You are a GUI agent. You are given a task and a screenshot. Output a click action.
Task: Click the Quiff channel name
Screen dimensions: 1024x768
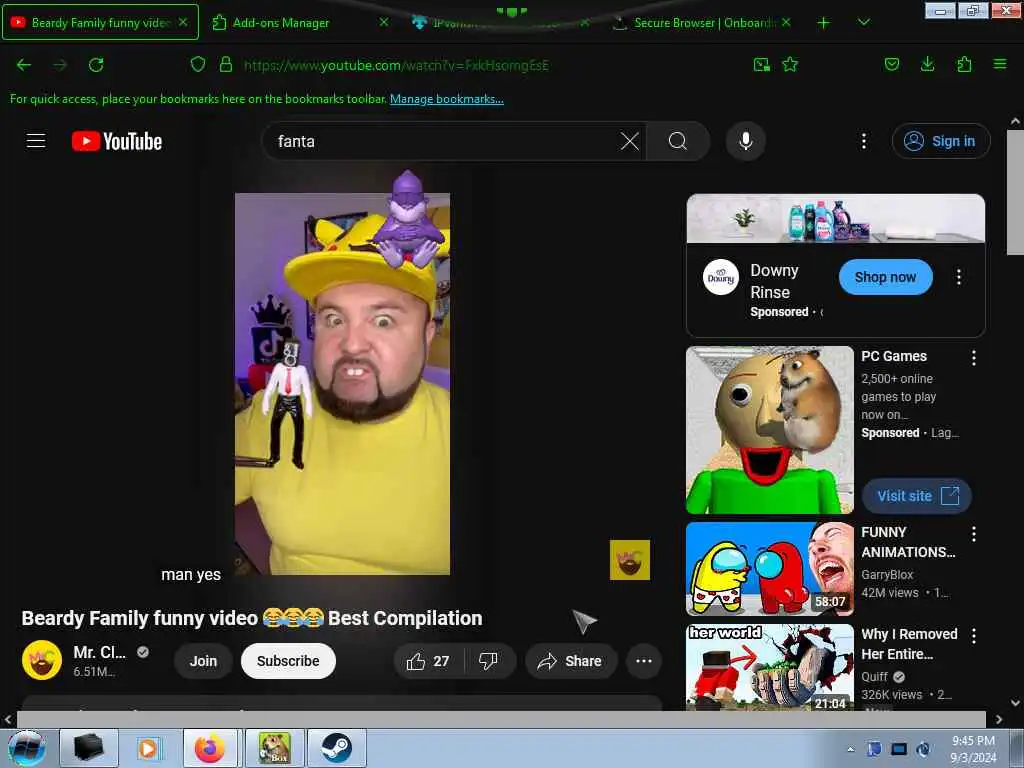pyautogui.click(x=874, y=677)
